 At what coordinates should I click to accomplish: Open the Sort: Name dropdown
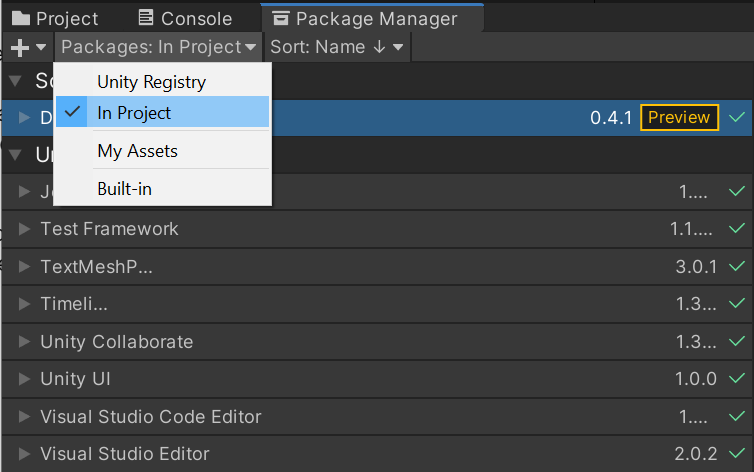click(336, 47)
